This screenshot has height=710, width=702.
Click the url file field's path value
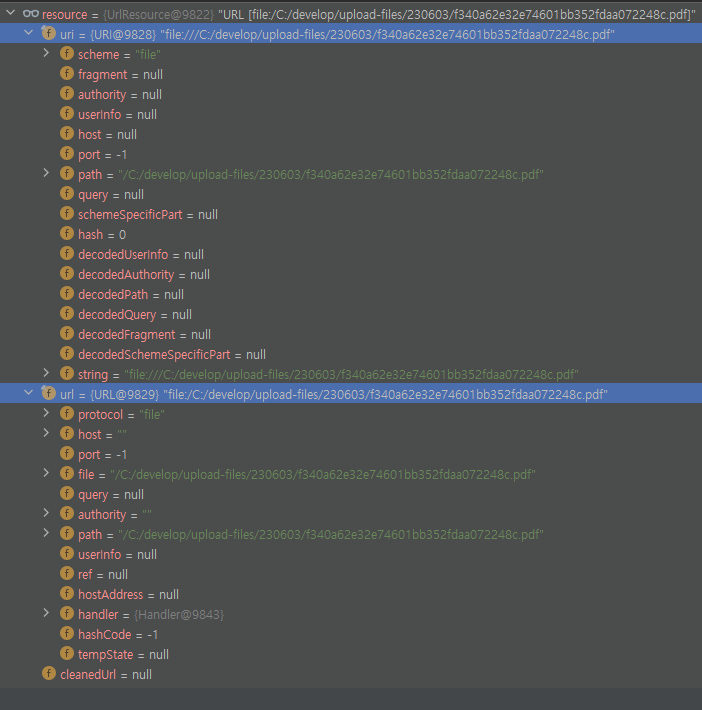[323, 474]
